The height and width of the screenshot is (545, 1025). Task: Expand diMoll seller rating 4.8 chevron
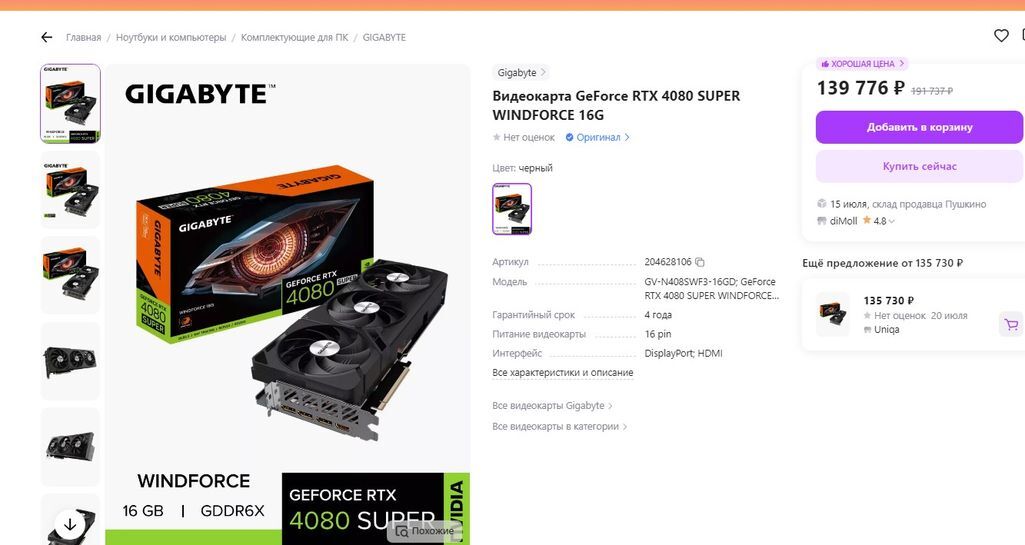tap(892, 222)
